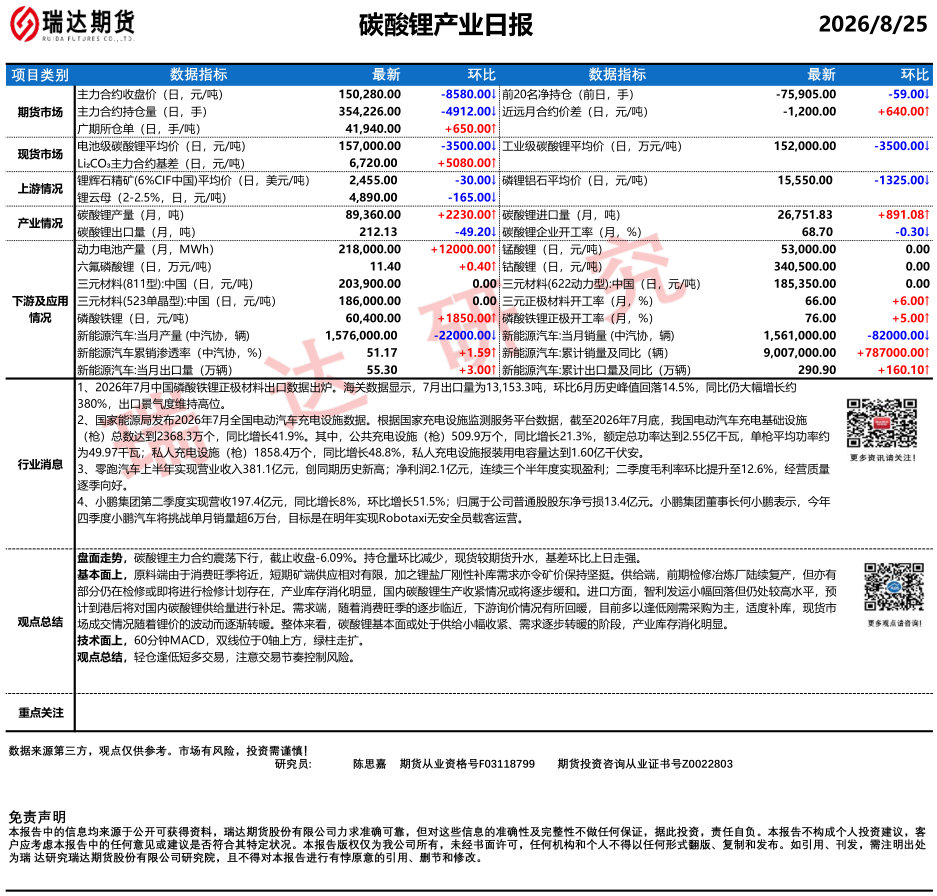Click the empty 重点关注 content area

tap(503, 712)
